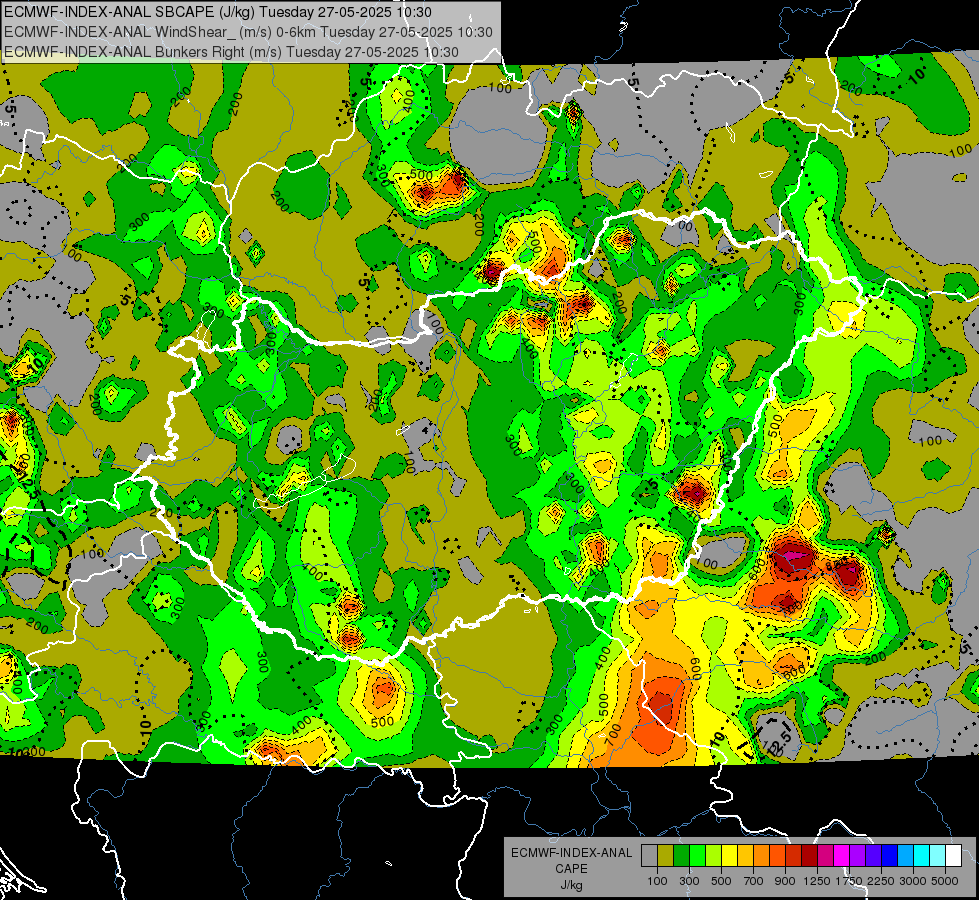
Task: Select the pure blue legend swatch
Action: tap(890, 855)
